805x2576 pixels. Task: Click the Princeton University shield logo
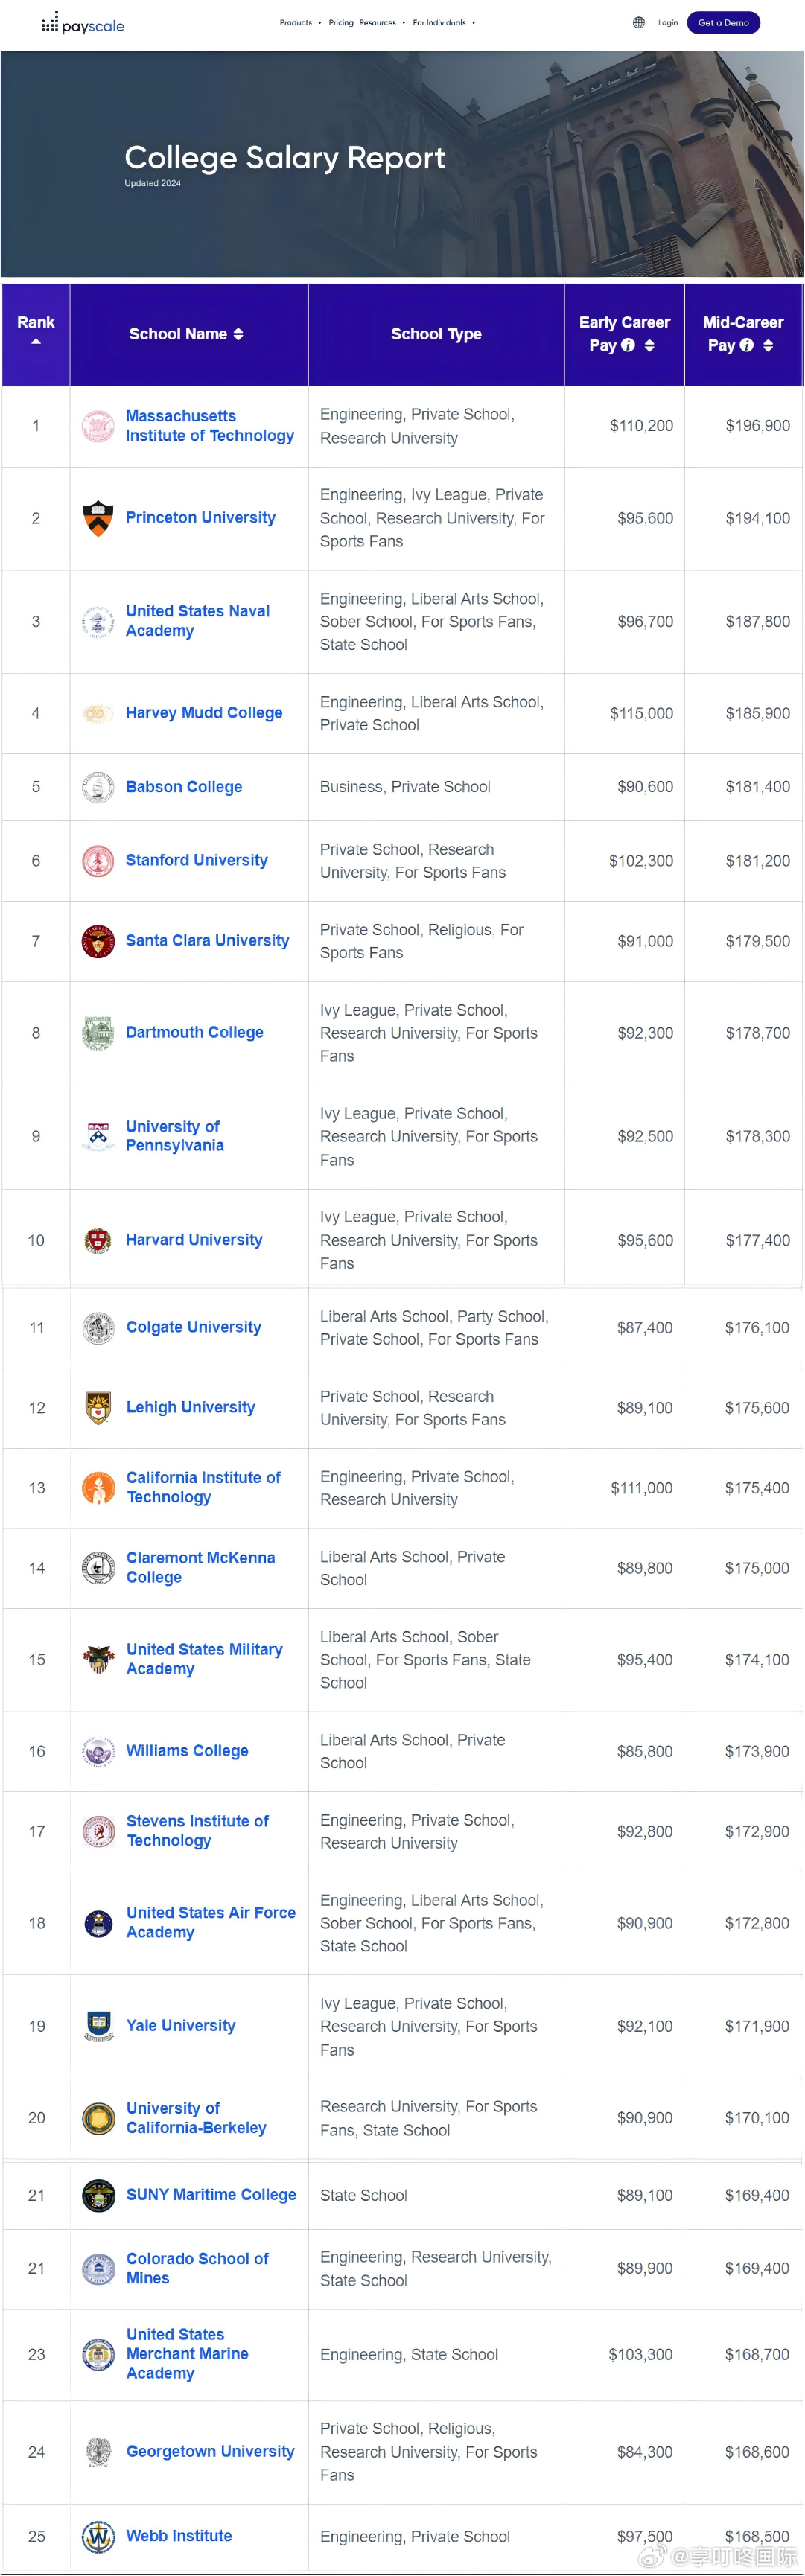point(97,518)
